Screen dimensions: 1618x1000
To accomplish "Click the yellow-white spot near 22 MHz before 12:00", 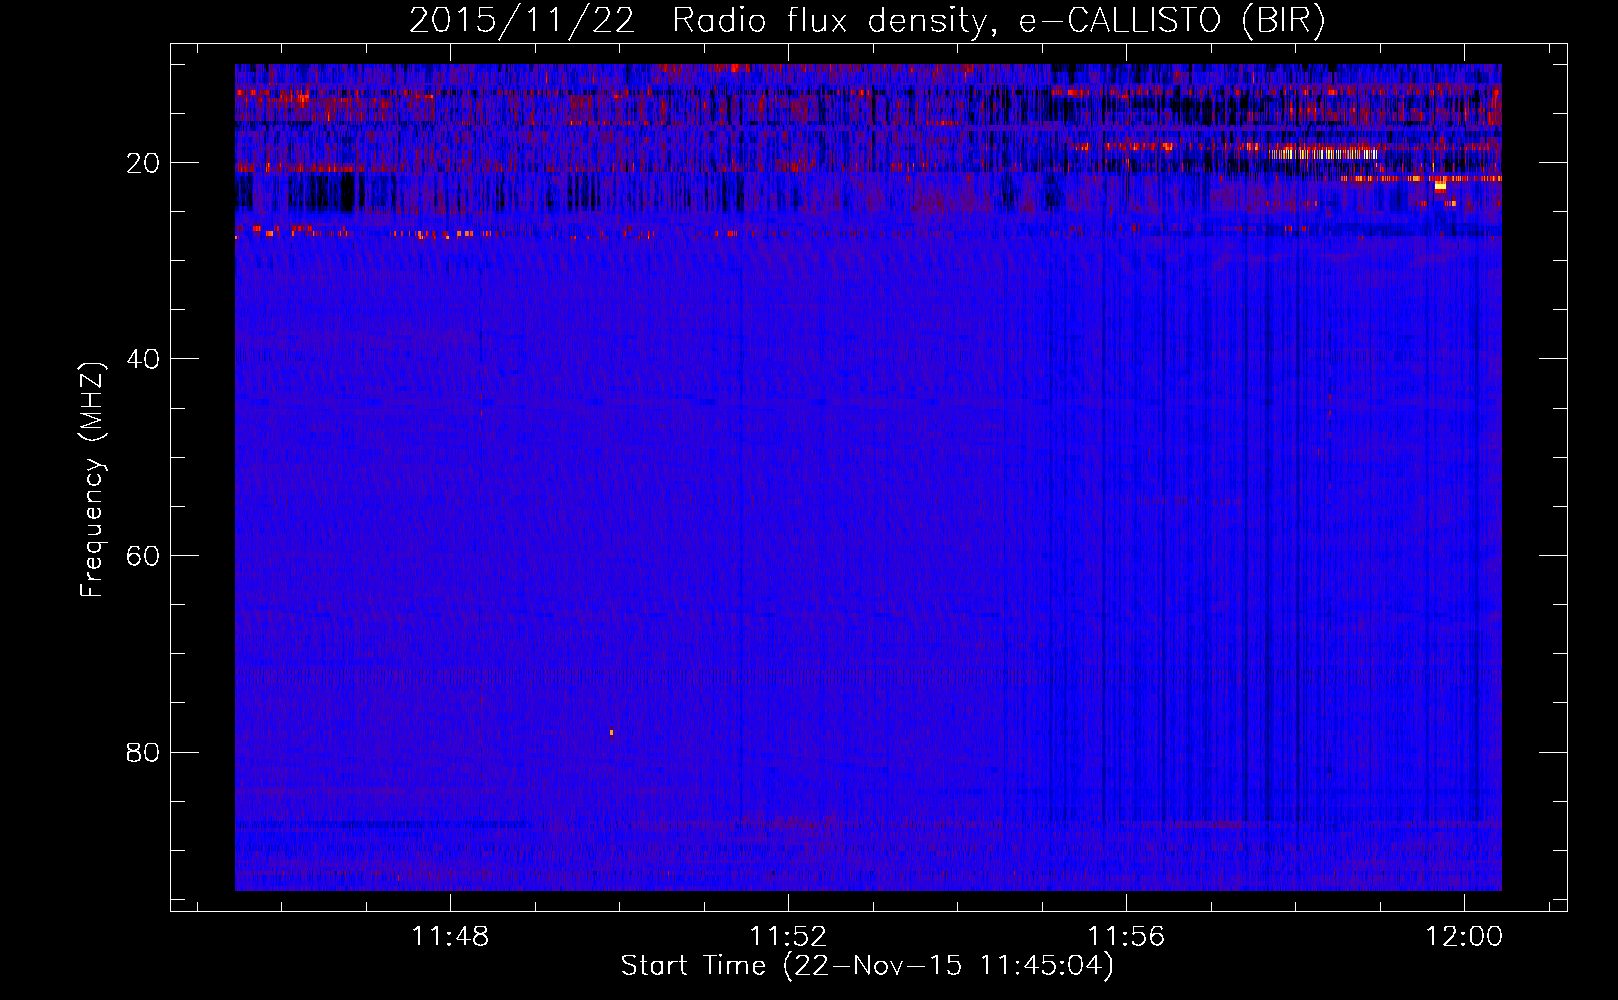I will (x=1440, y=185).
